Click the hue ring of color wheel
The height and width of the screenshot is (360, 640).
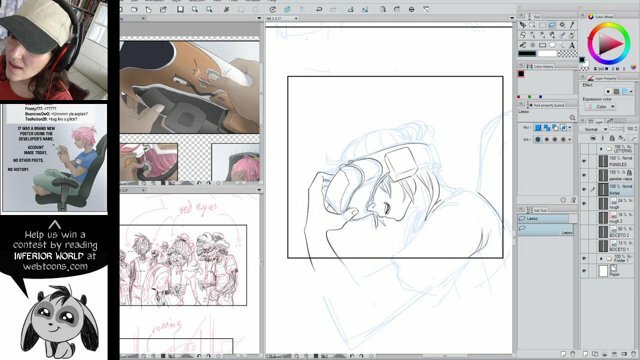click(x=609, y=25)
